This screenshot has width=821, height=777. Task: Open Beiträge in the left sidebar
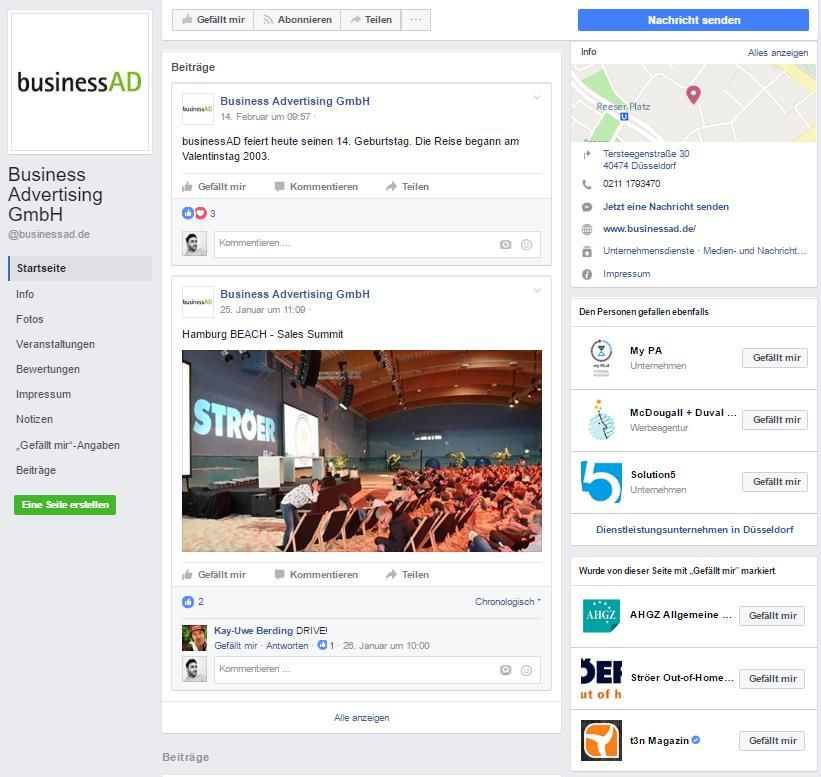[x=36, y=471]
